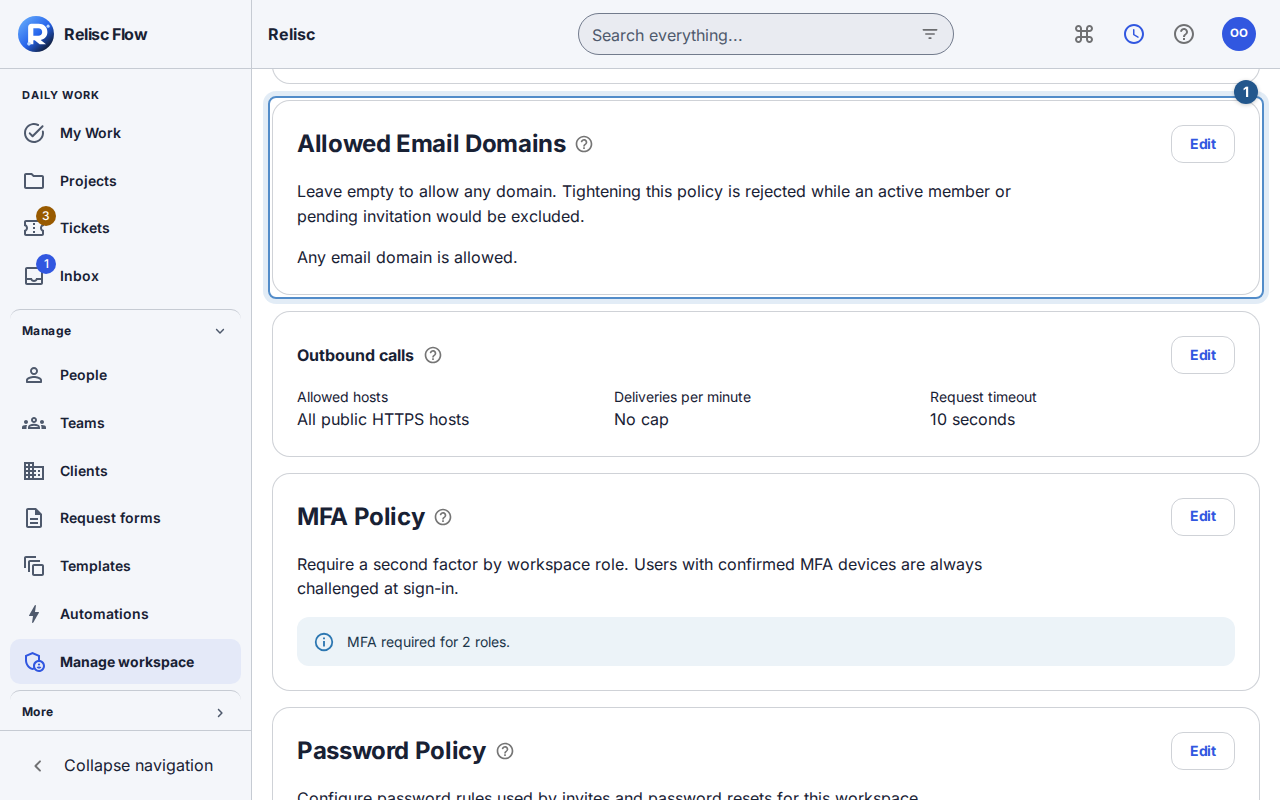Go to Teams

pos(125,423)
